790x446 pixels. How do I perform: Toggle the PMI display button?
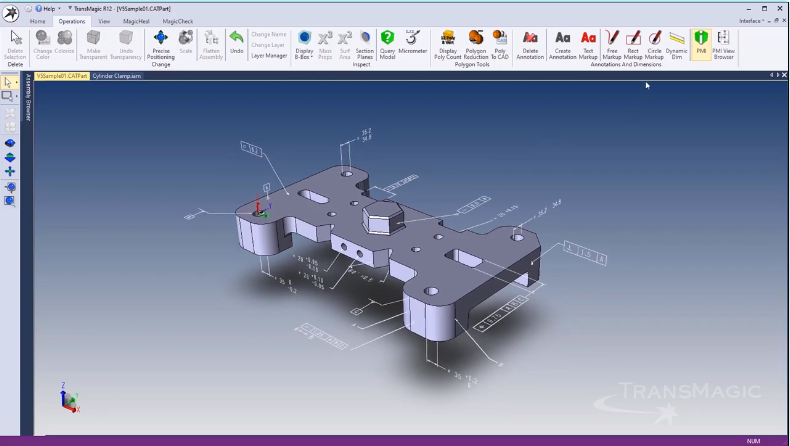click(x=701, y=44)
